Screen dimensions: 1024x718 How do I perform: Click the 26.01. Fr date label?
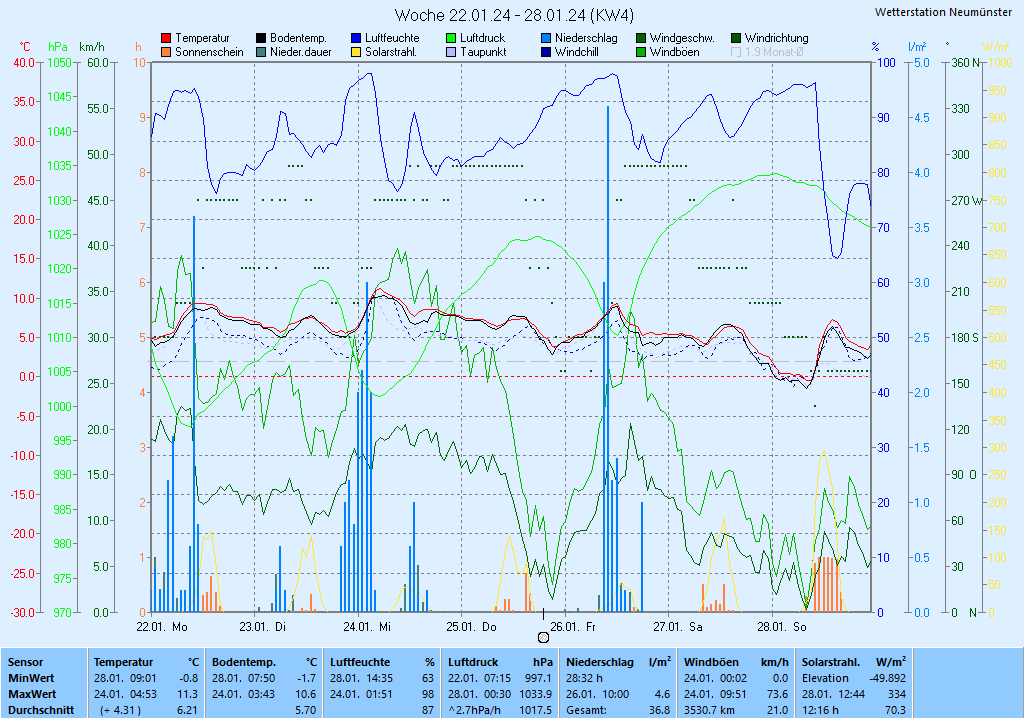tap(573, 627)
